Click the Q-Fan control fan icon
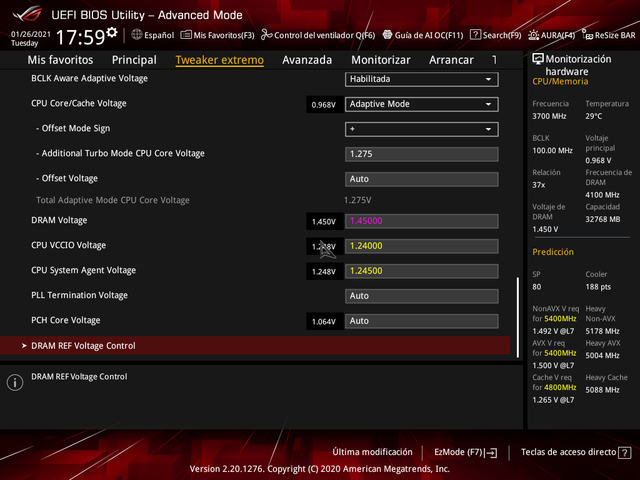The height and width of the screenshot is (480, 640). point(267,35)
